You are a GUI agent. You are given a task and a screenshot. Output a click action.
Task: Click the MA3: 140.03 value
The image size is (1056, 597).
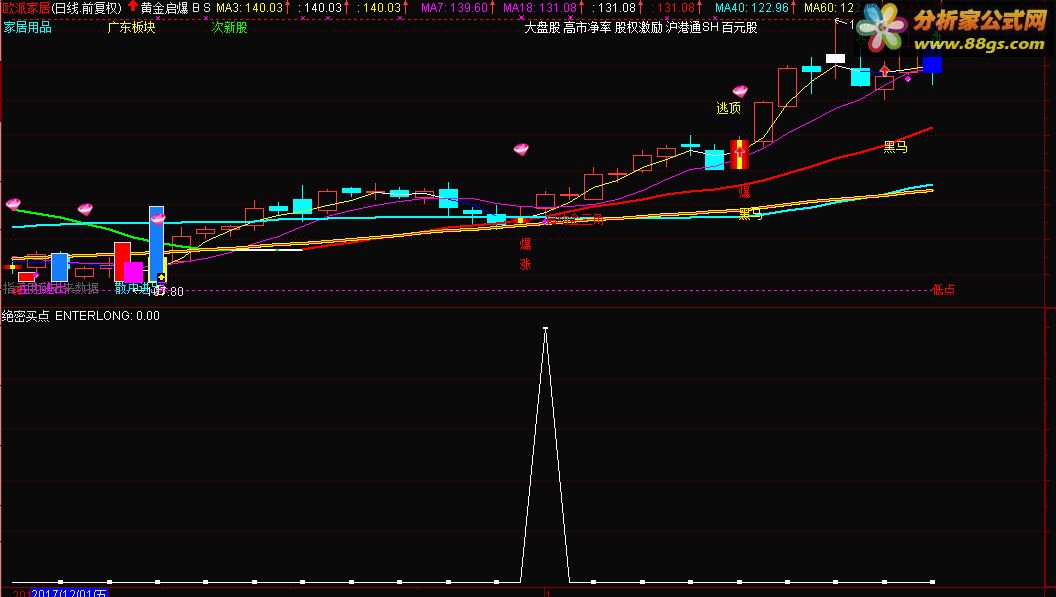click(249, 8)
